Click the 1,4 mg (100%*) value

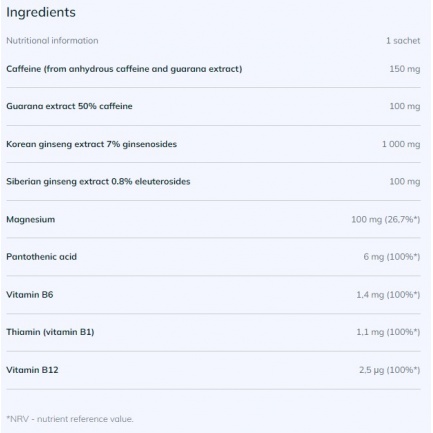(x=388, y=295)
